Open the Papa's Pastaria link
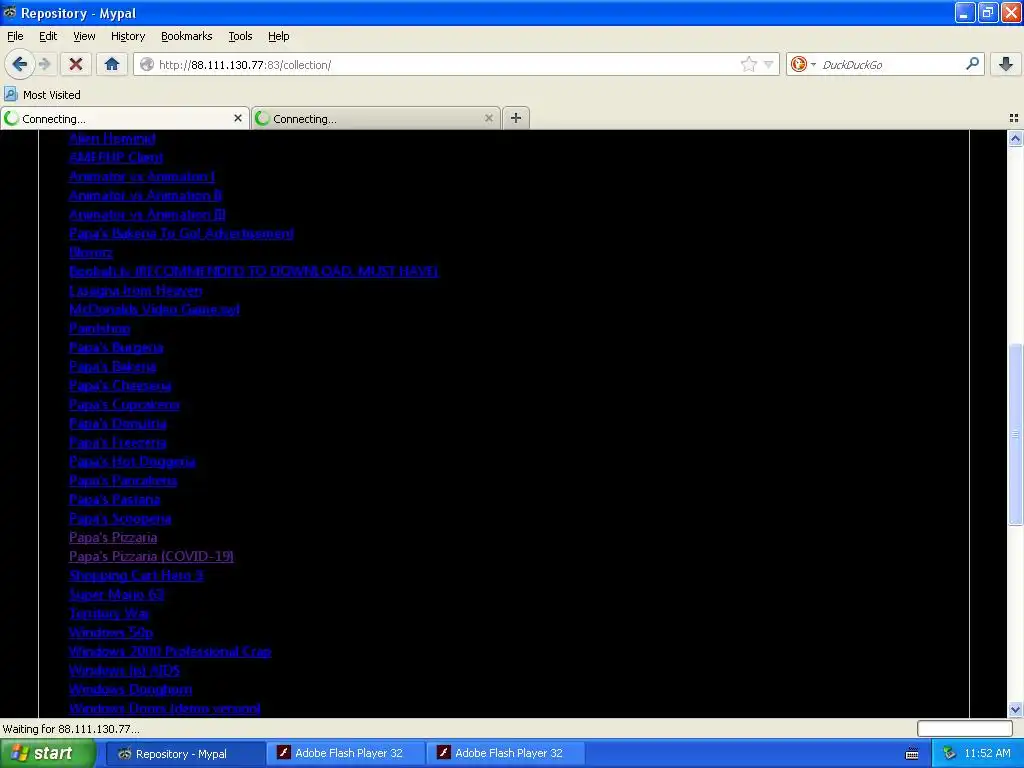Screen dimensions: 1024x768 click(x=114, y=499)
